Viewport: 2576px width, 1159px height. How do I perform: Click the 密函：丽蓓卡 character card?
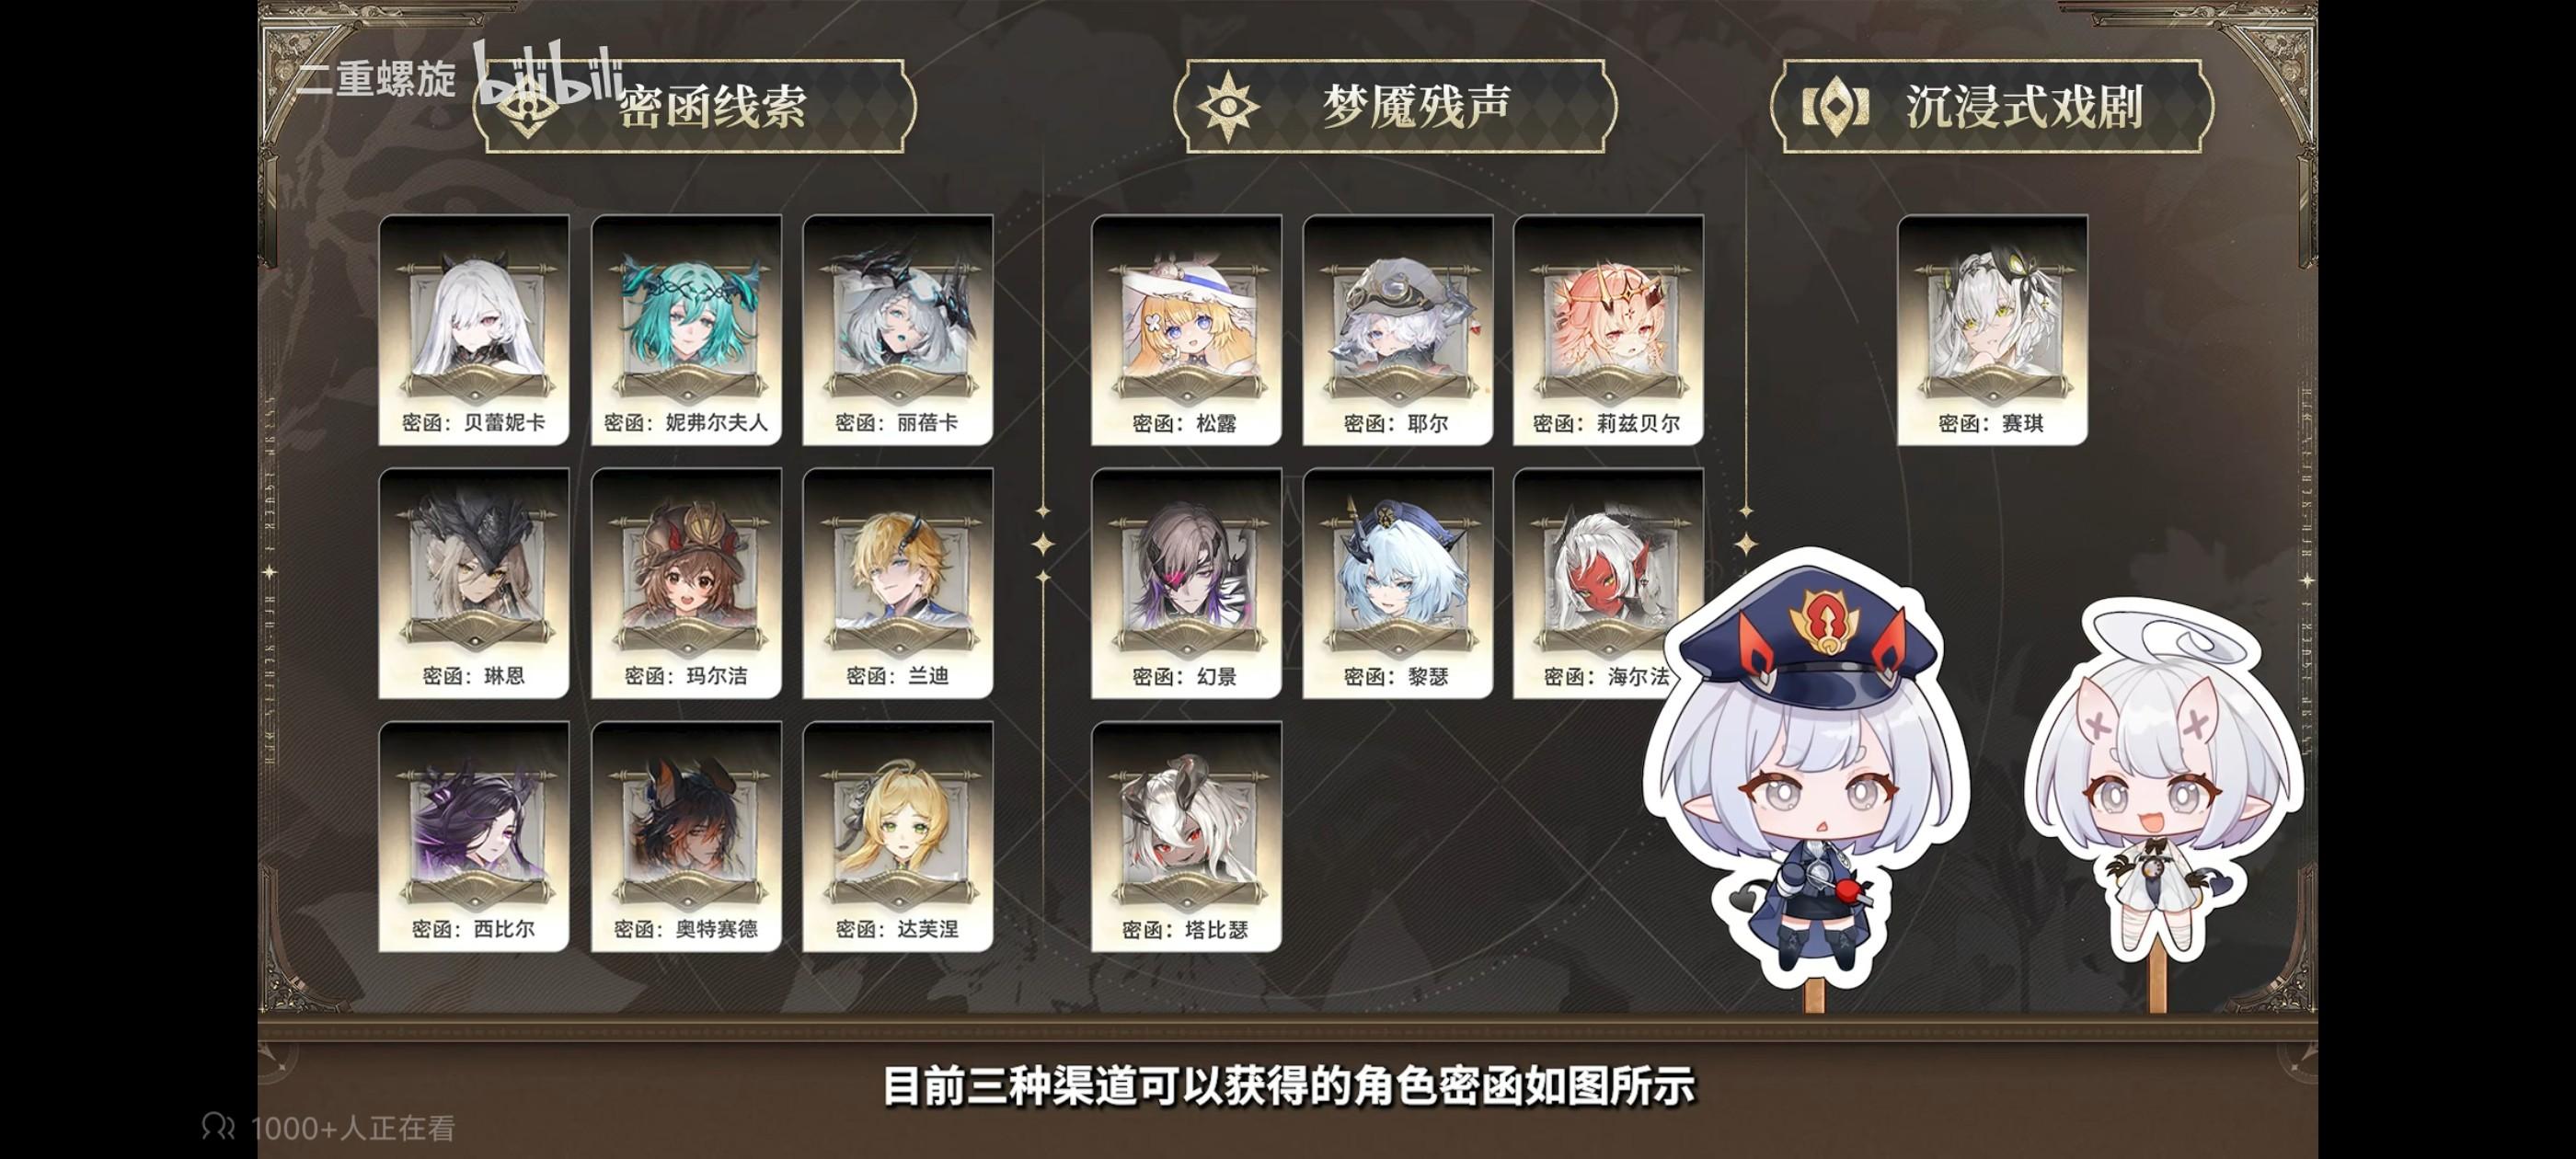click(898, 330)
